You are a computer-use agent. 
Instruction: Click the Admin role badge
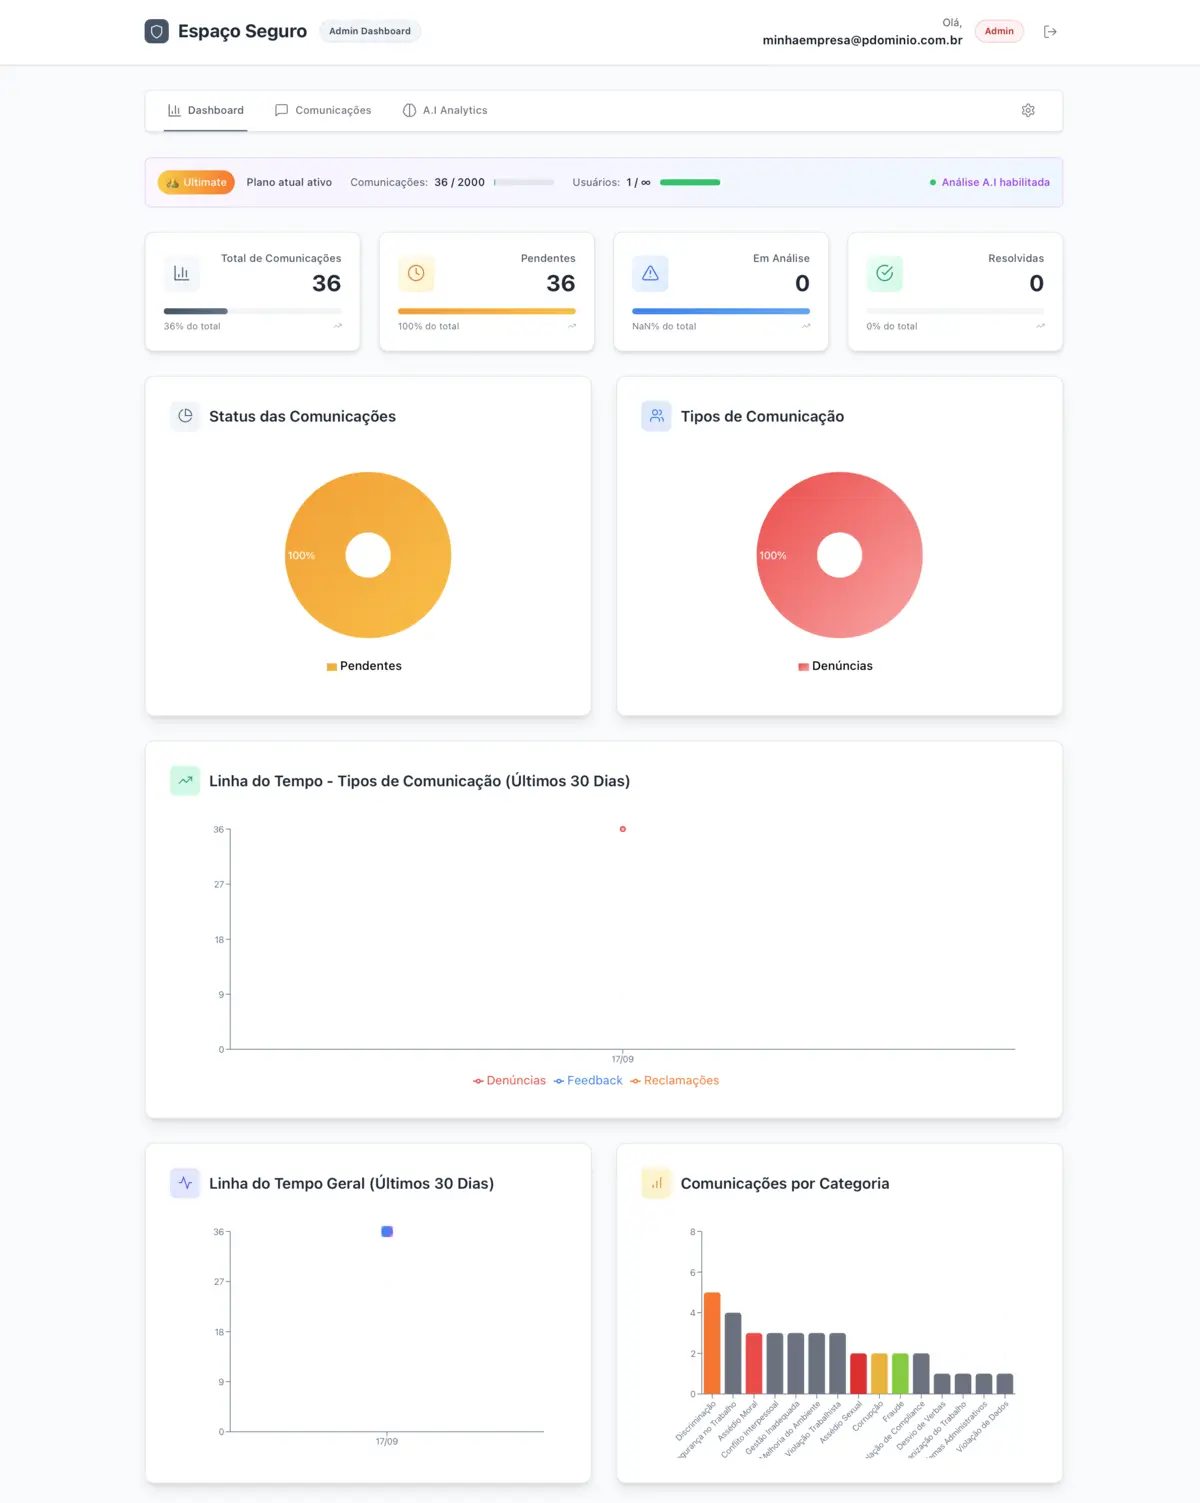click(998, 31)
